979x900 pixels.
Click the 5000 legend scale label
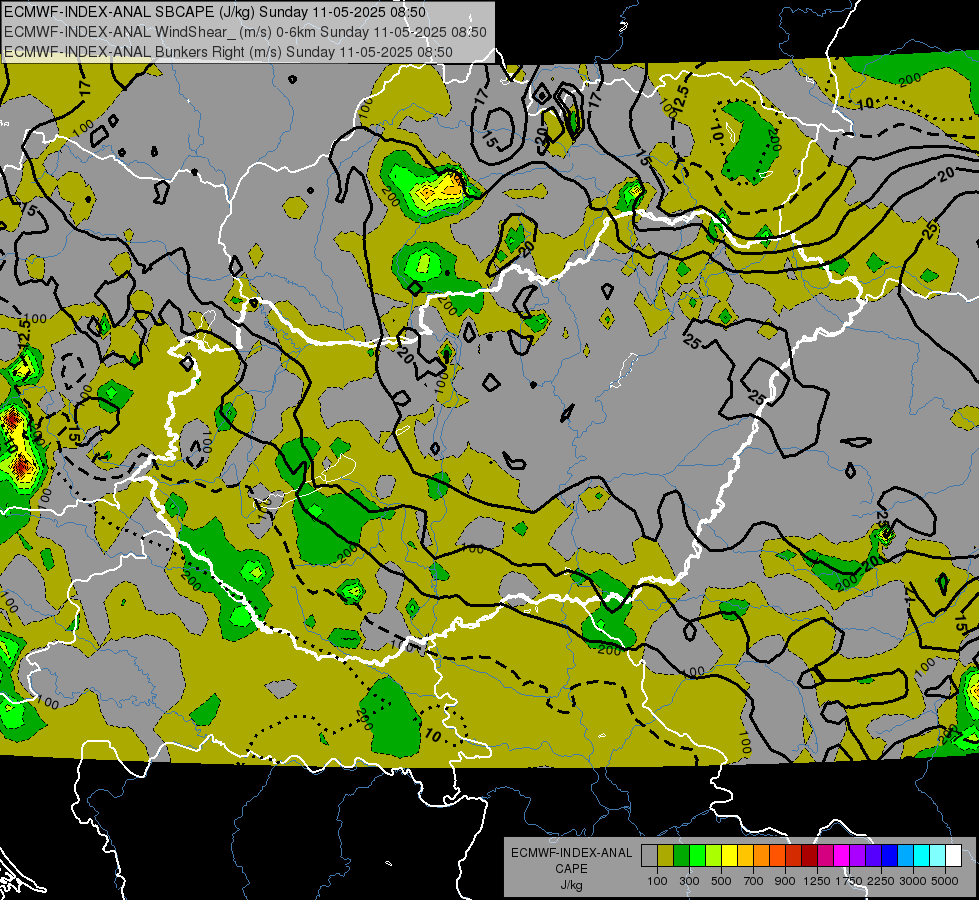coord(945,881)
